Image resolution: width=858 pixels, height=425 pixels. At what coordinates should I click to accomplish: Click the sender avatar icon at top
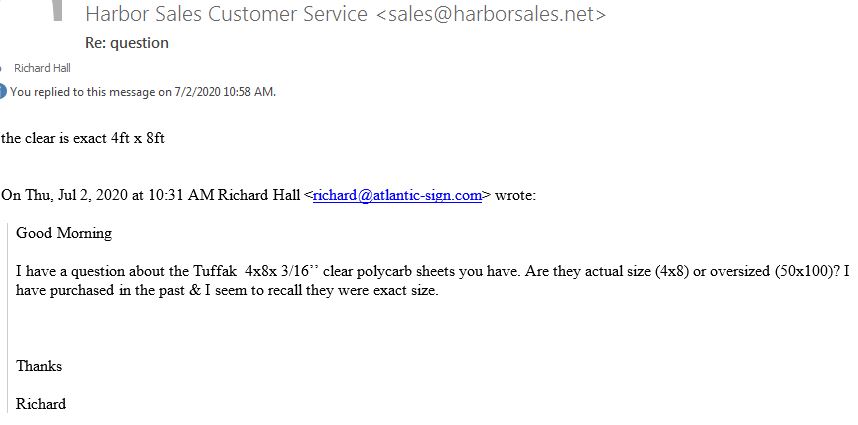tap(57, 10)
